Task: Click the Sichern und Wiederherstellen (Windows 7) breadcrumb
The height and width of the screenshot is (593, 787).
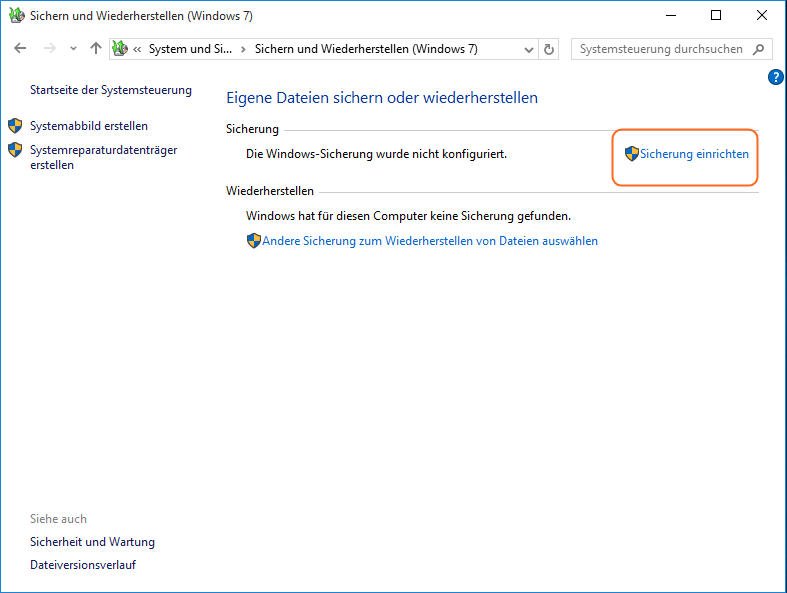Action: point(366,49)
